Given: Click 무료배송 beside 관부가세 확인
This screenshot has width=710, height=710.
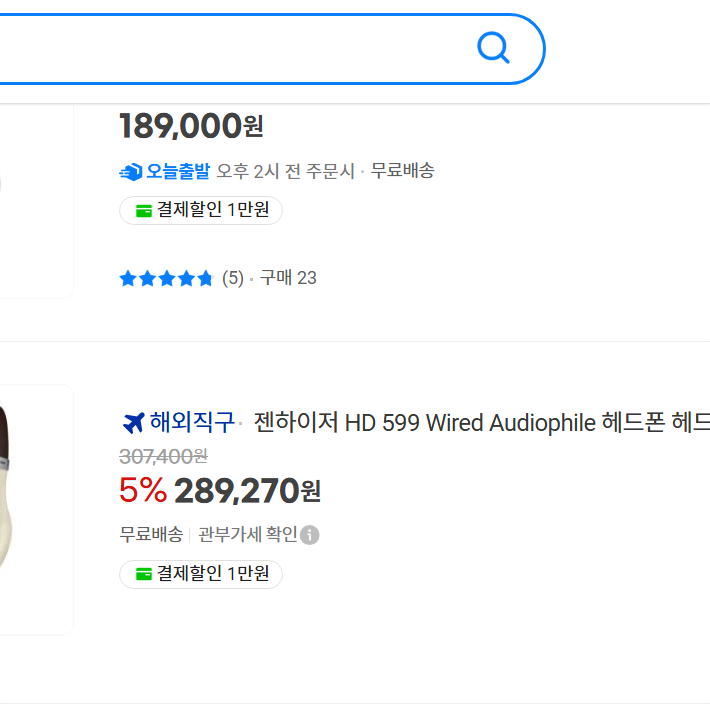Looking at the screenshot, I should click(x=150, y=535).
